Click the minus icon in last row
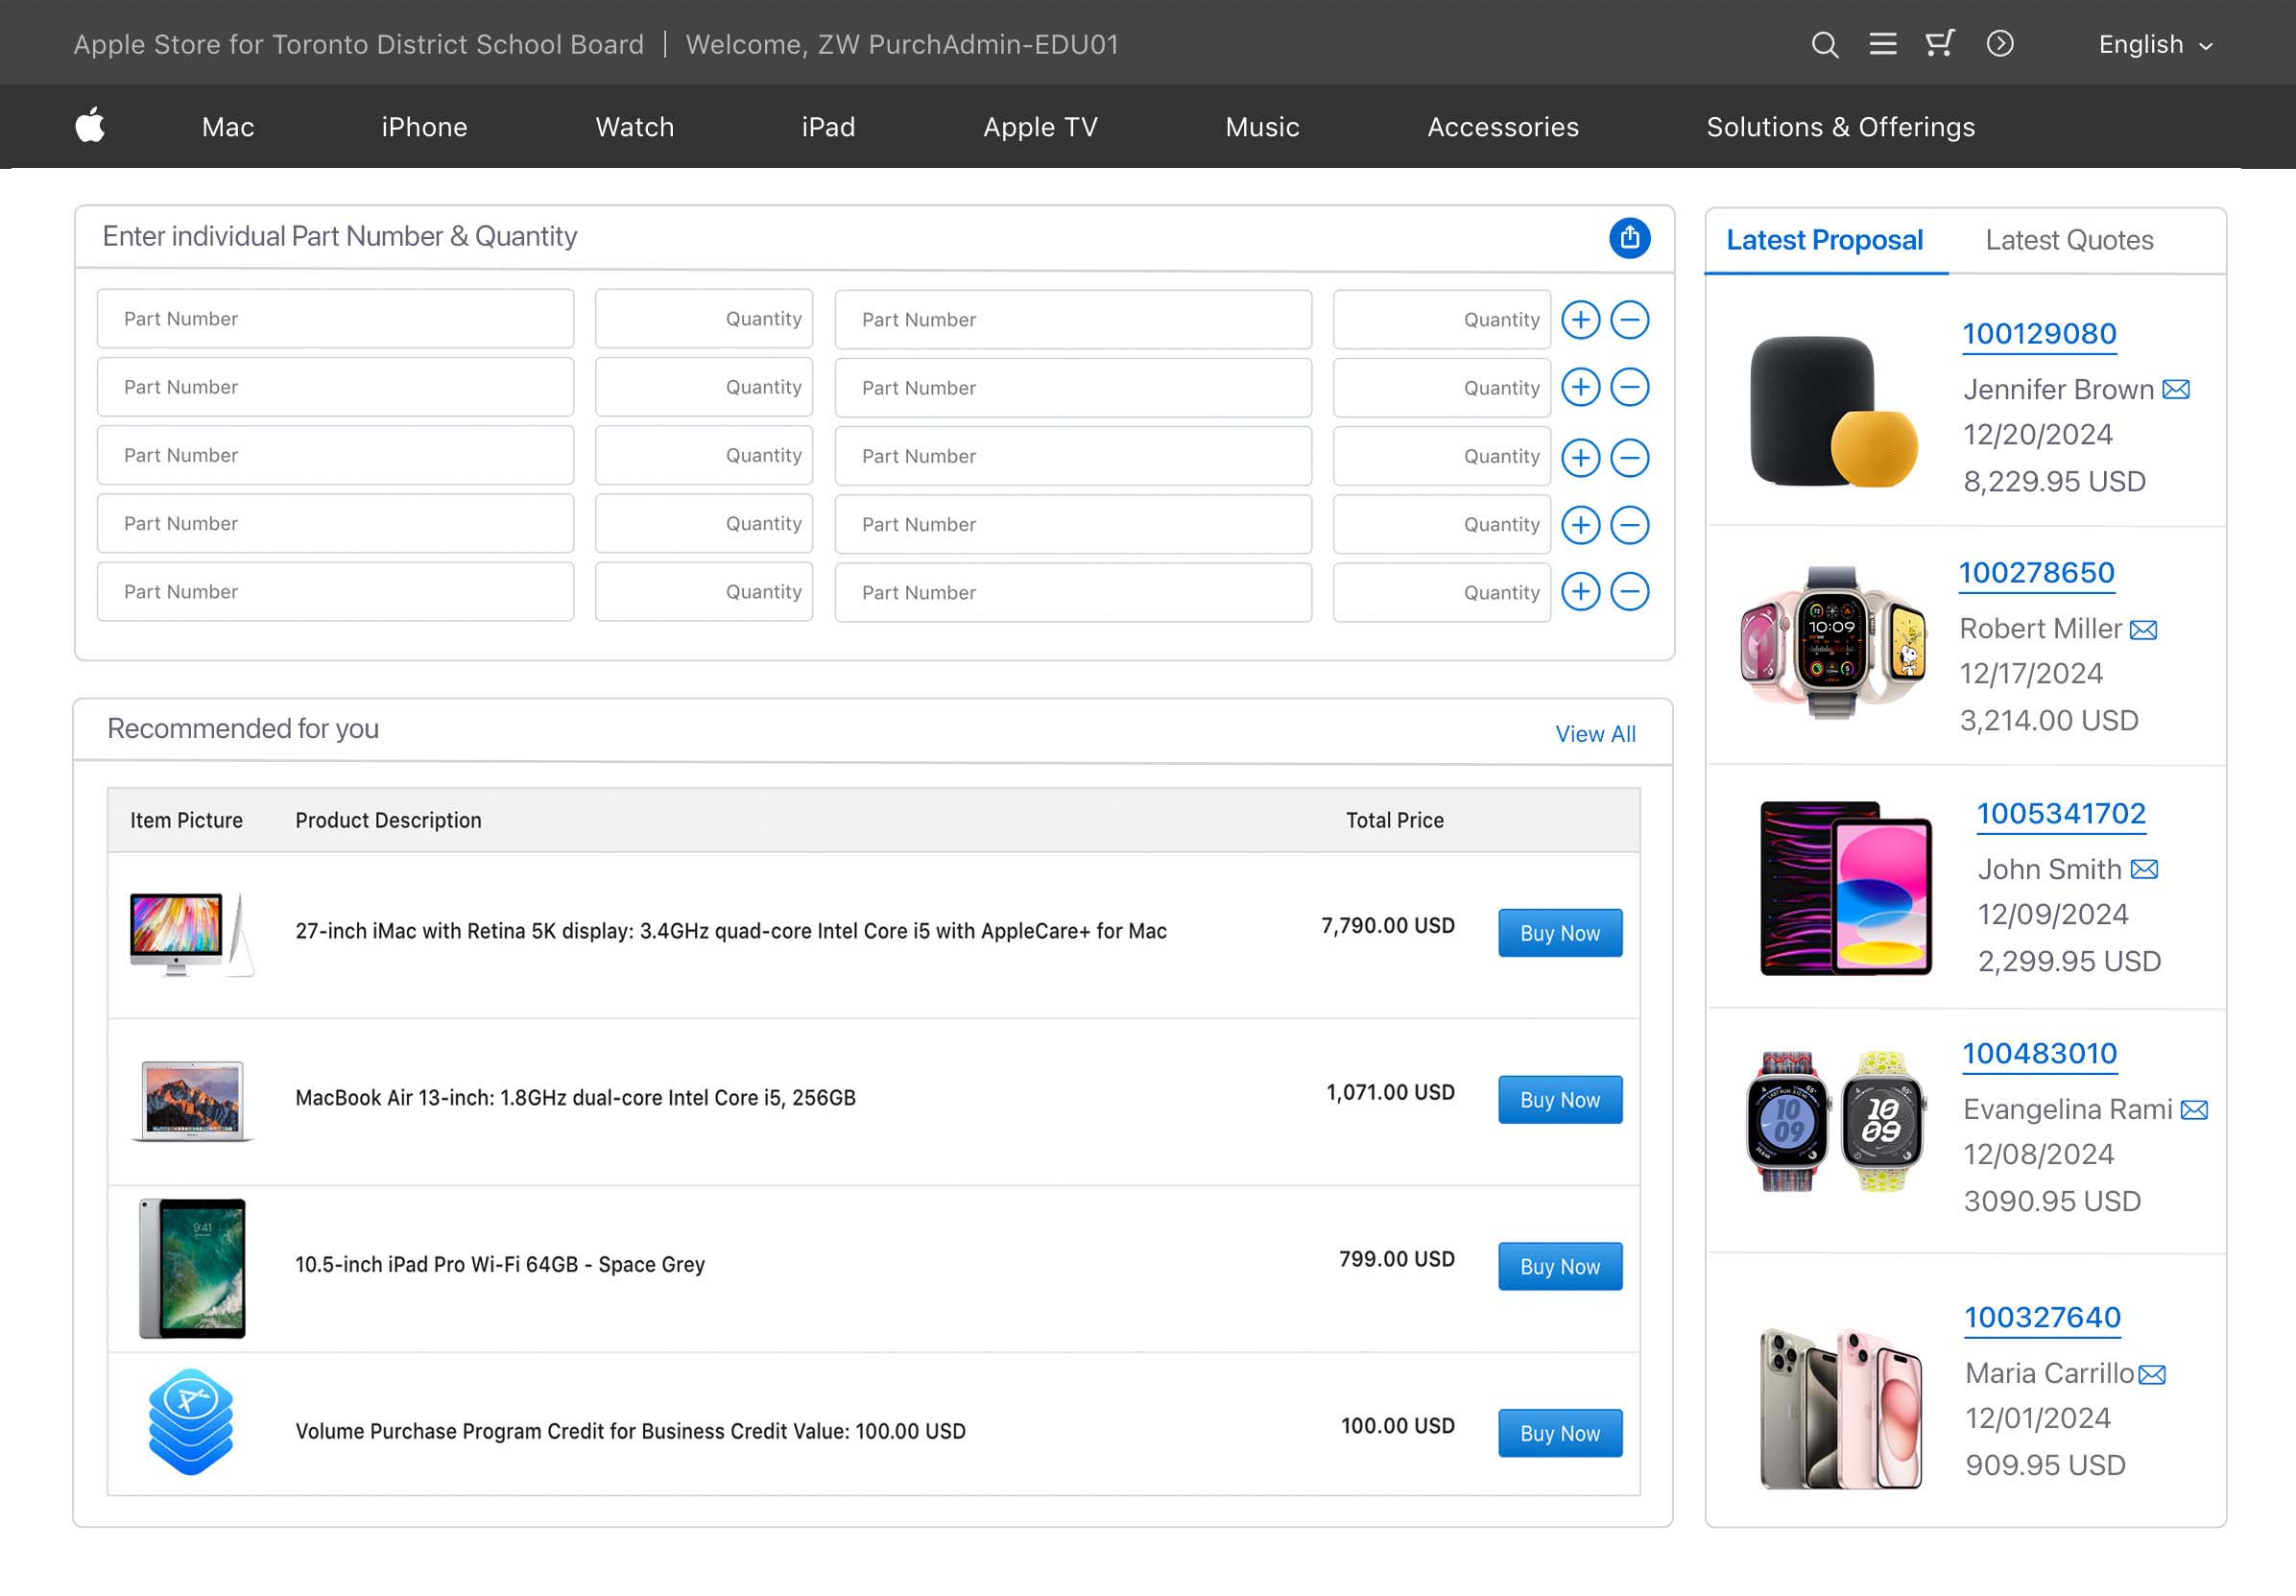The width and height of the screenshot is (2296, 1596). pos(1629,592)
